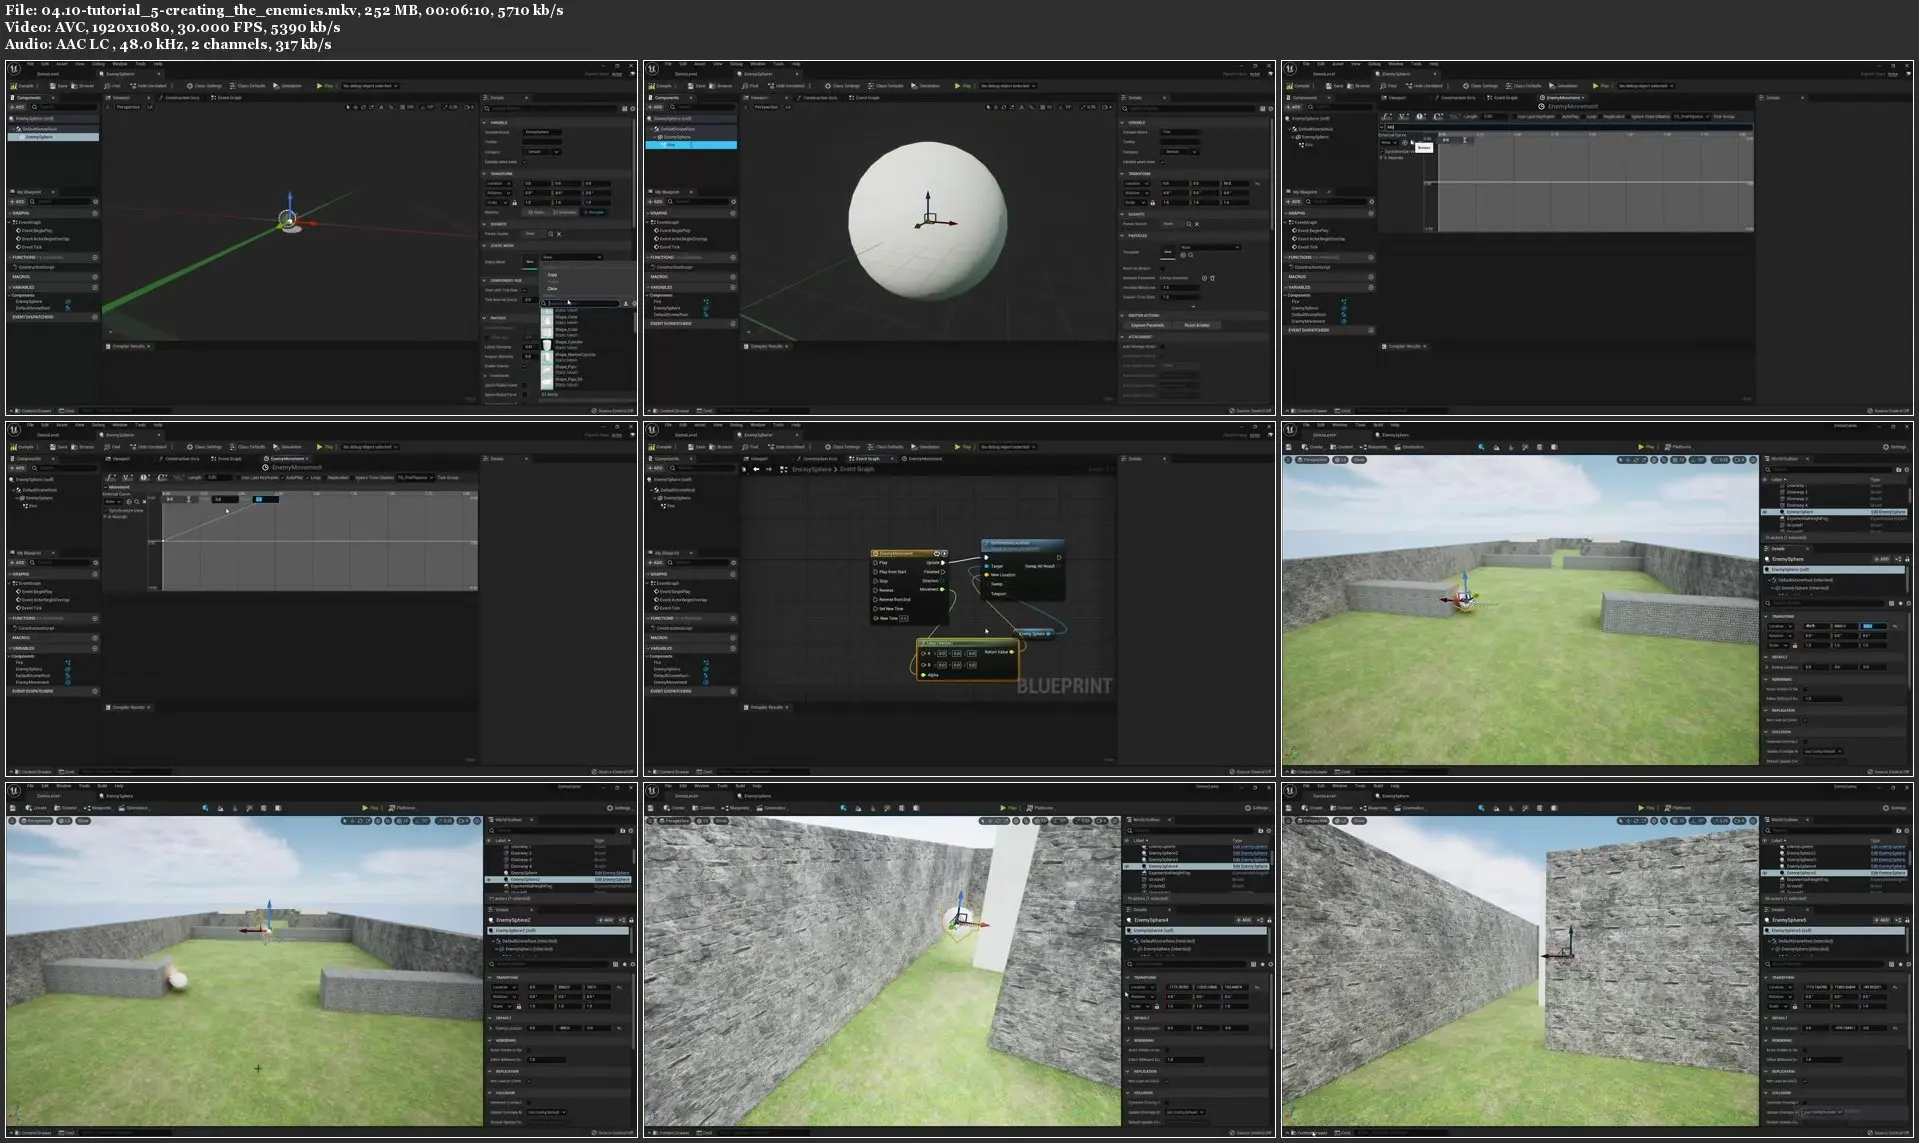Select highlighted Fire component in white sphere frame

coord(690,145)
